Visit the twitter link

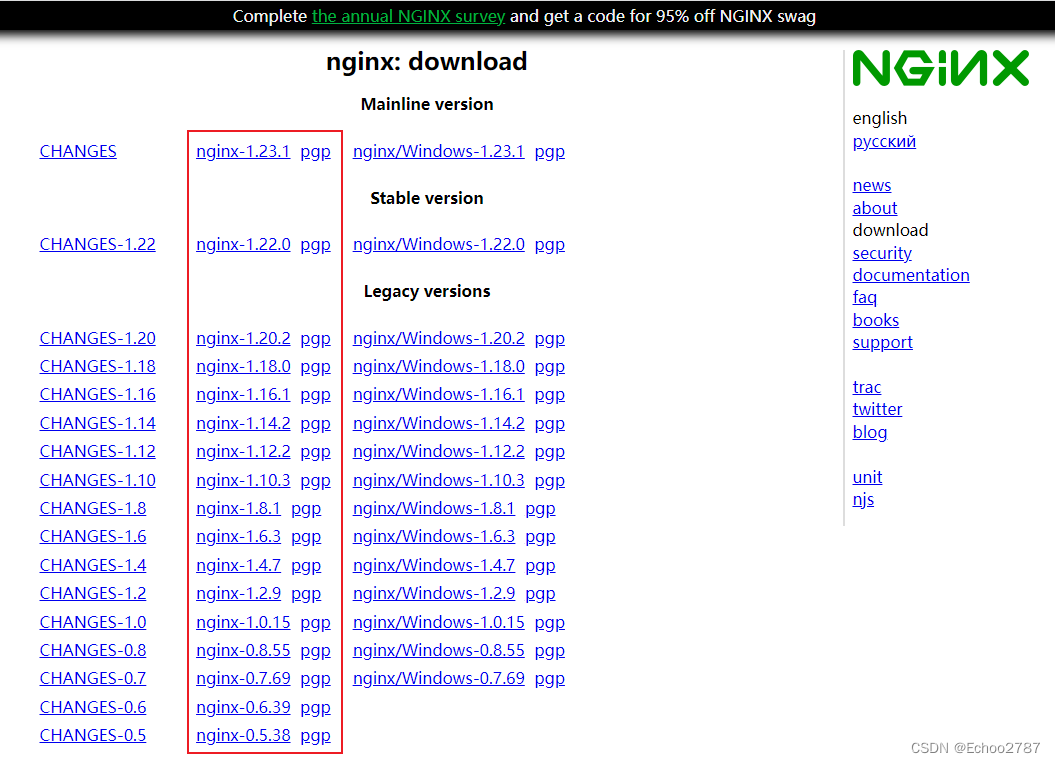[877, 409]
